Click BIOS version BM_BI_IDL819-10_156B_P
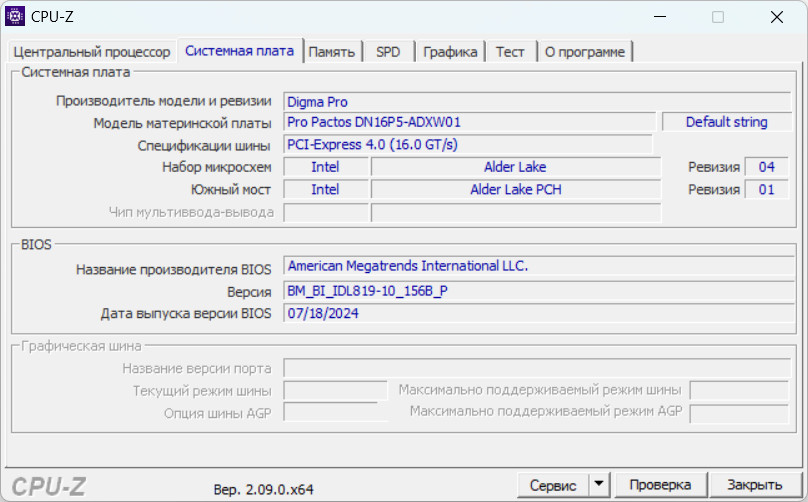 tap(539, 291)
